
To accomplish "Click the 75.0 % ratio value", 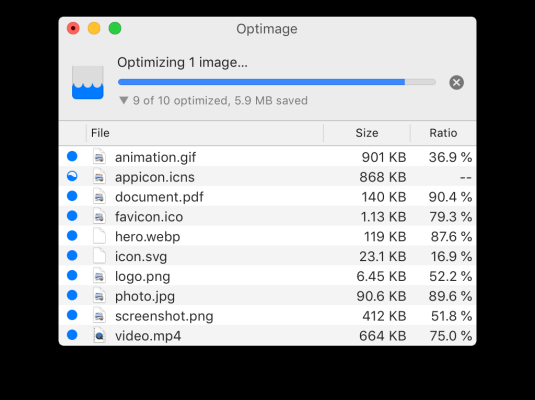I will (451, 336).
